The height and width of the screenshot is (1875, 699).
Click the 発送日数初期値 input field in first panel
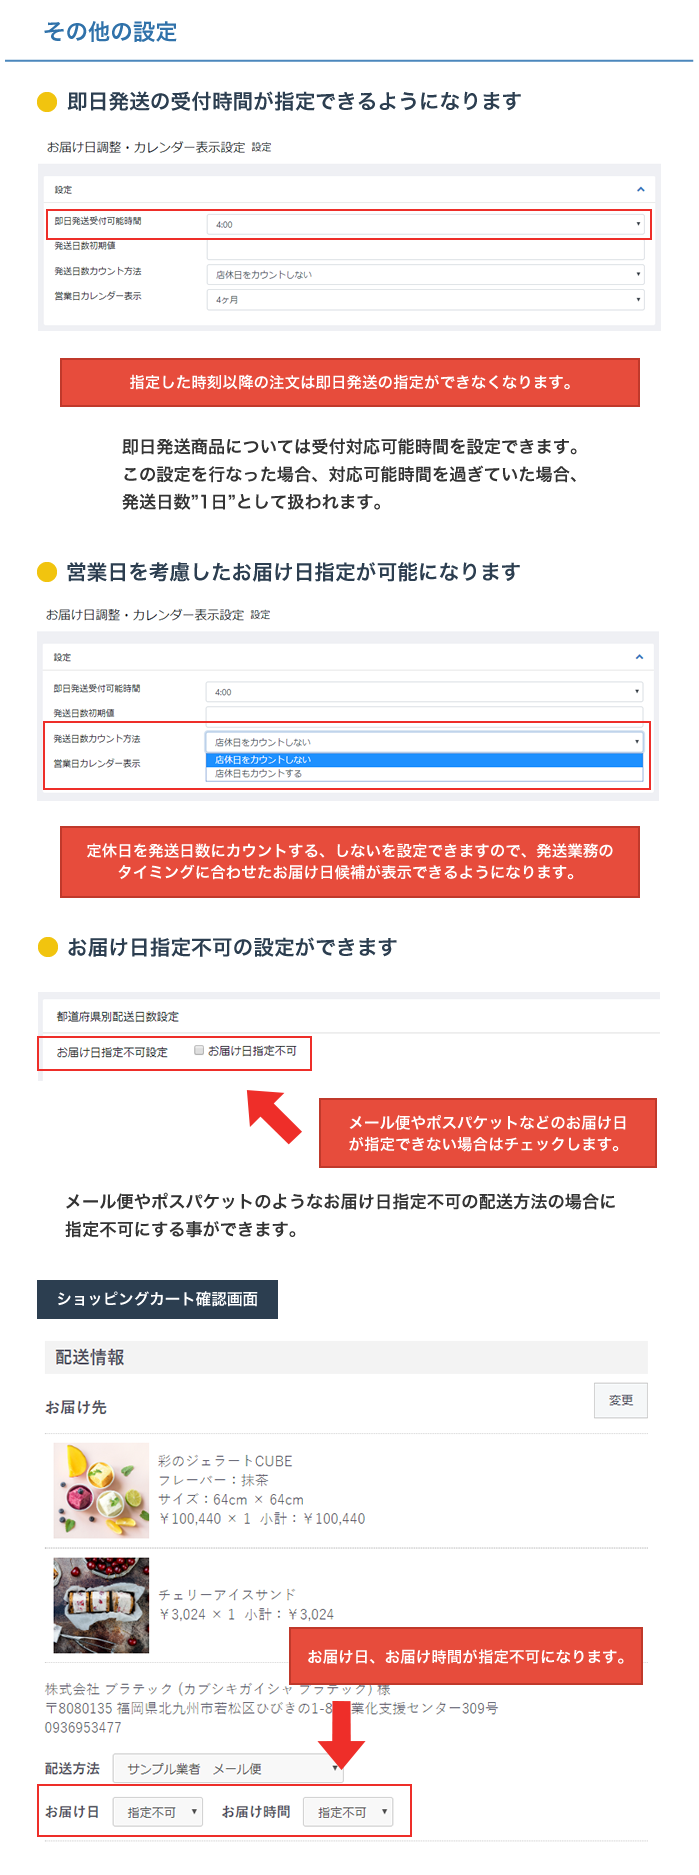coord(426,248)
